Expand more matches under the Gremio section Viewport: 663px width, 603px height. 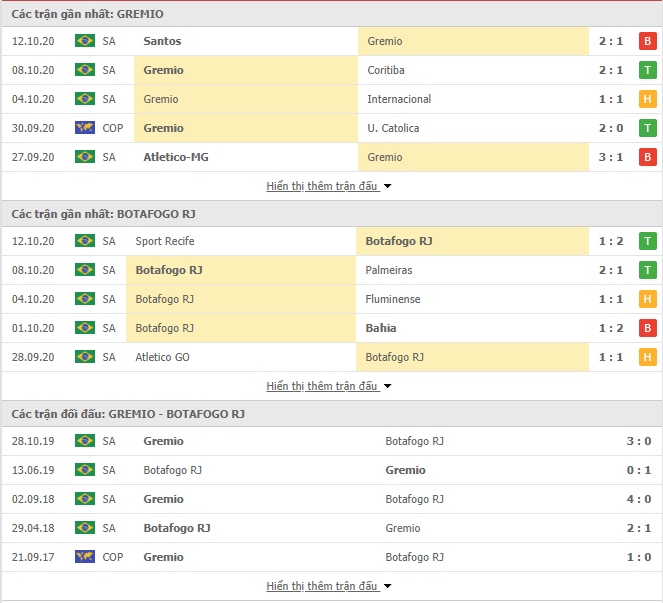329,186
